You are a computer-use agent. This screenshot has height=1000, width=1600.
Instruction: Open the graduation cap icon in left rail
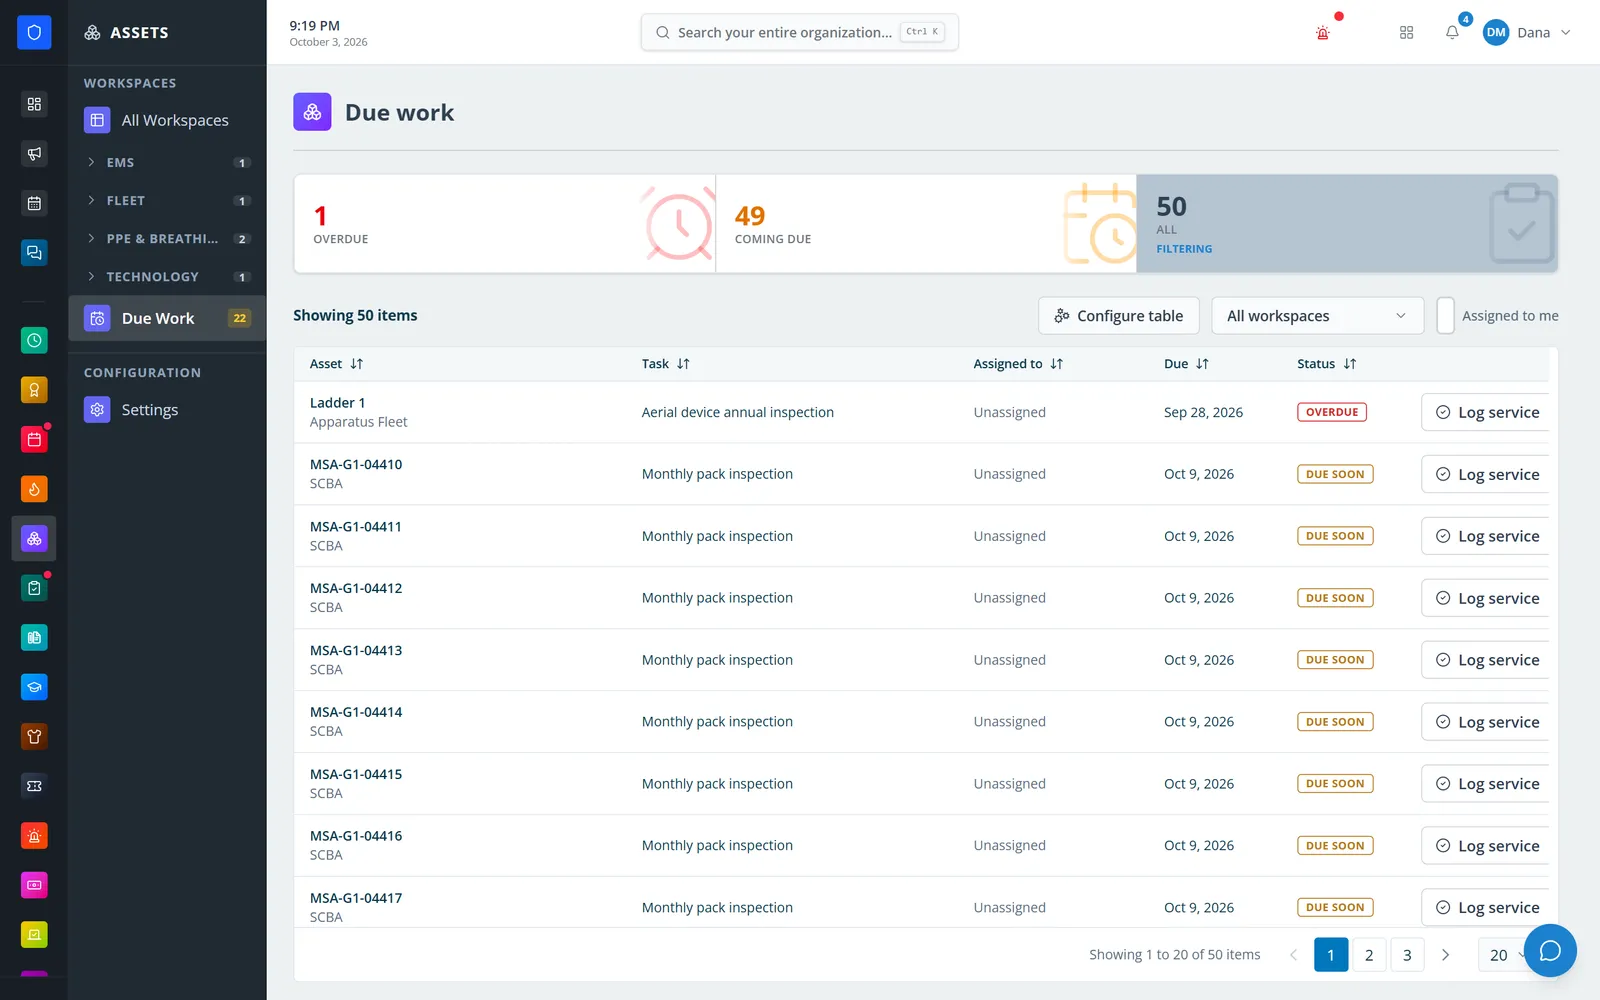tap(34, 687)
